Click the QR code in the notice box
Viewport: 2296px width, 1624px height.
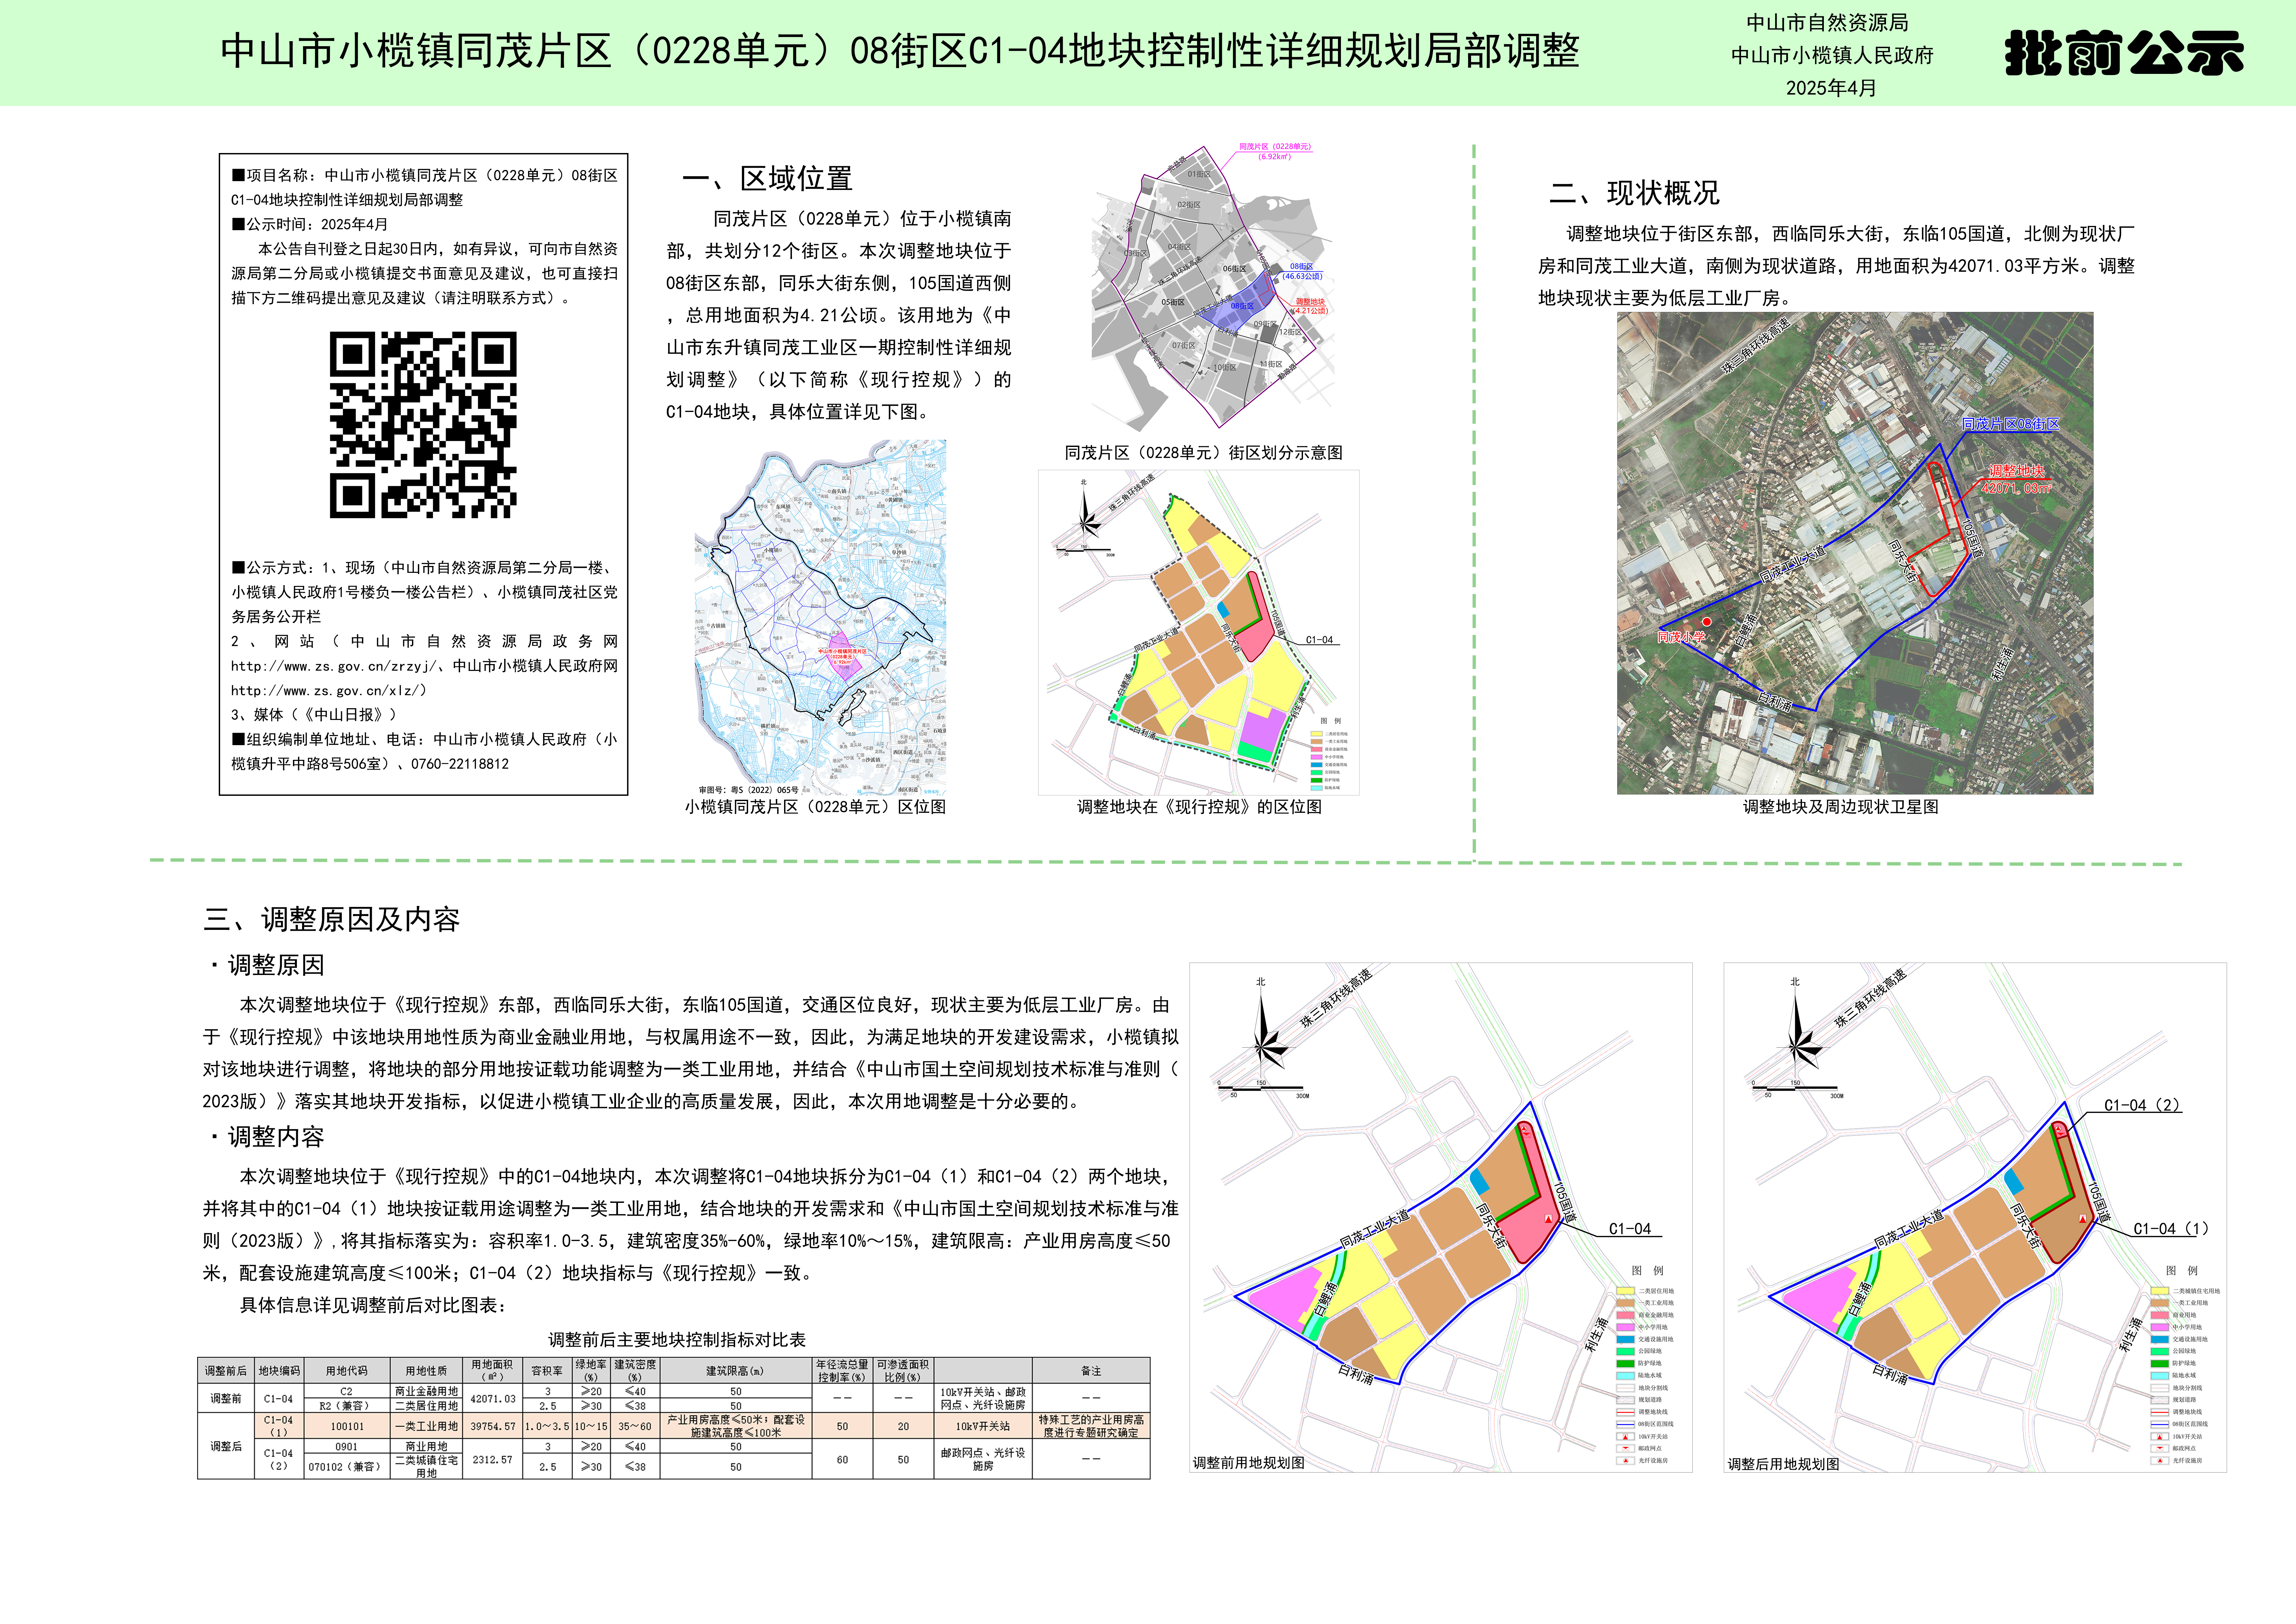pyautogui.click(x=423, y=425)
